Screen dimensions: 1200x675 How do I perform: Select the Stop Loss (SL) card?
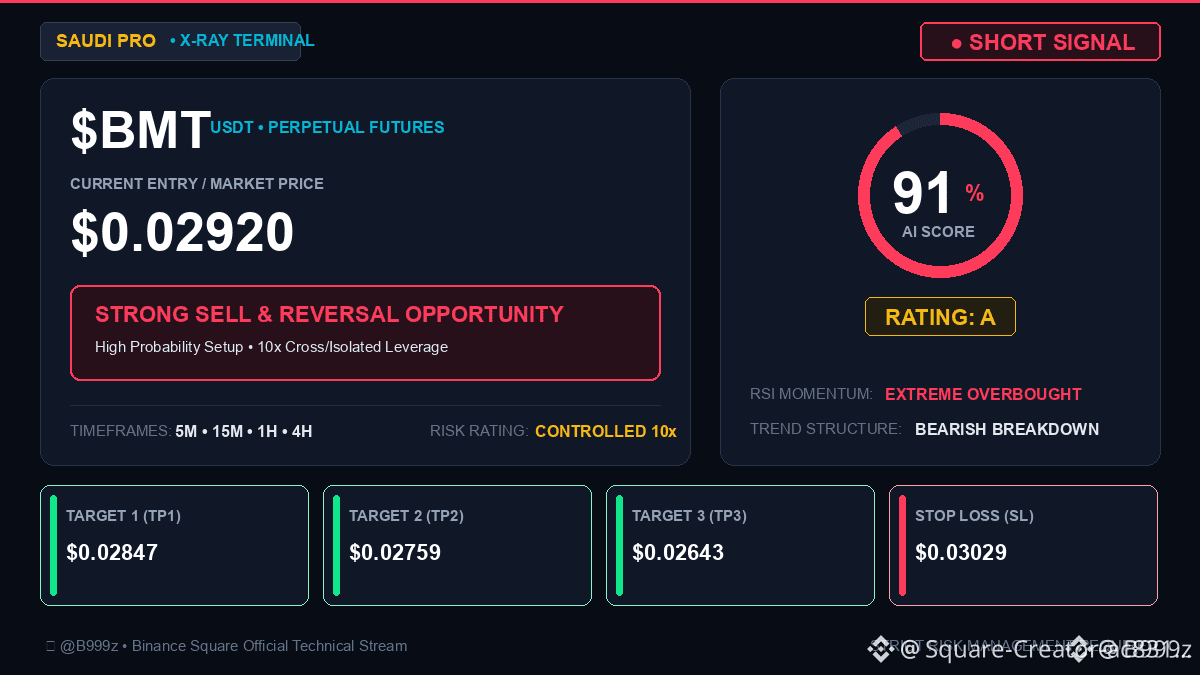pyautogui.click(x=1023, y=545)
